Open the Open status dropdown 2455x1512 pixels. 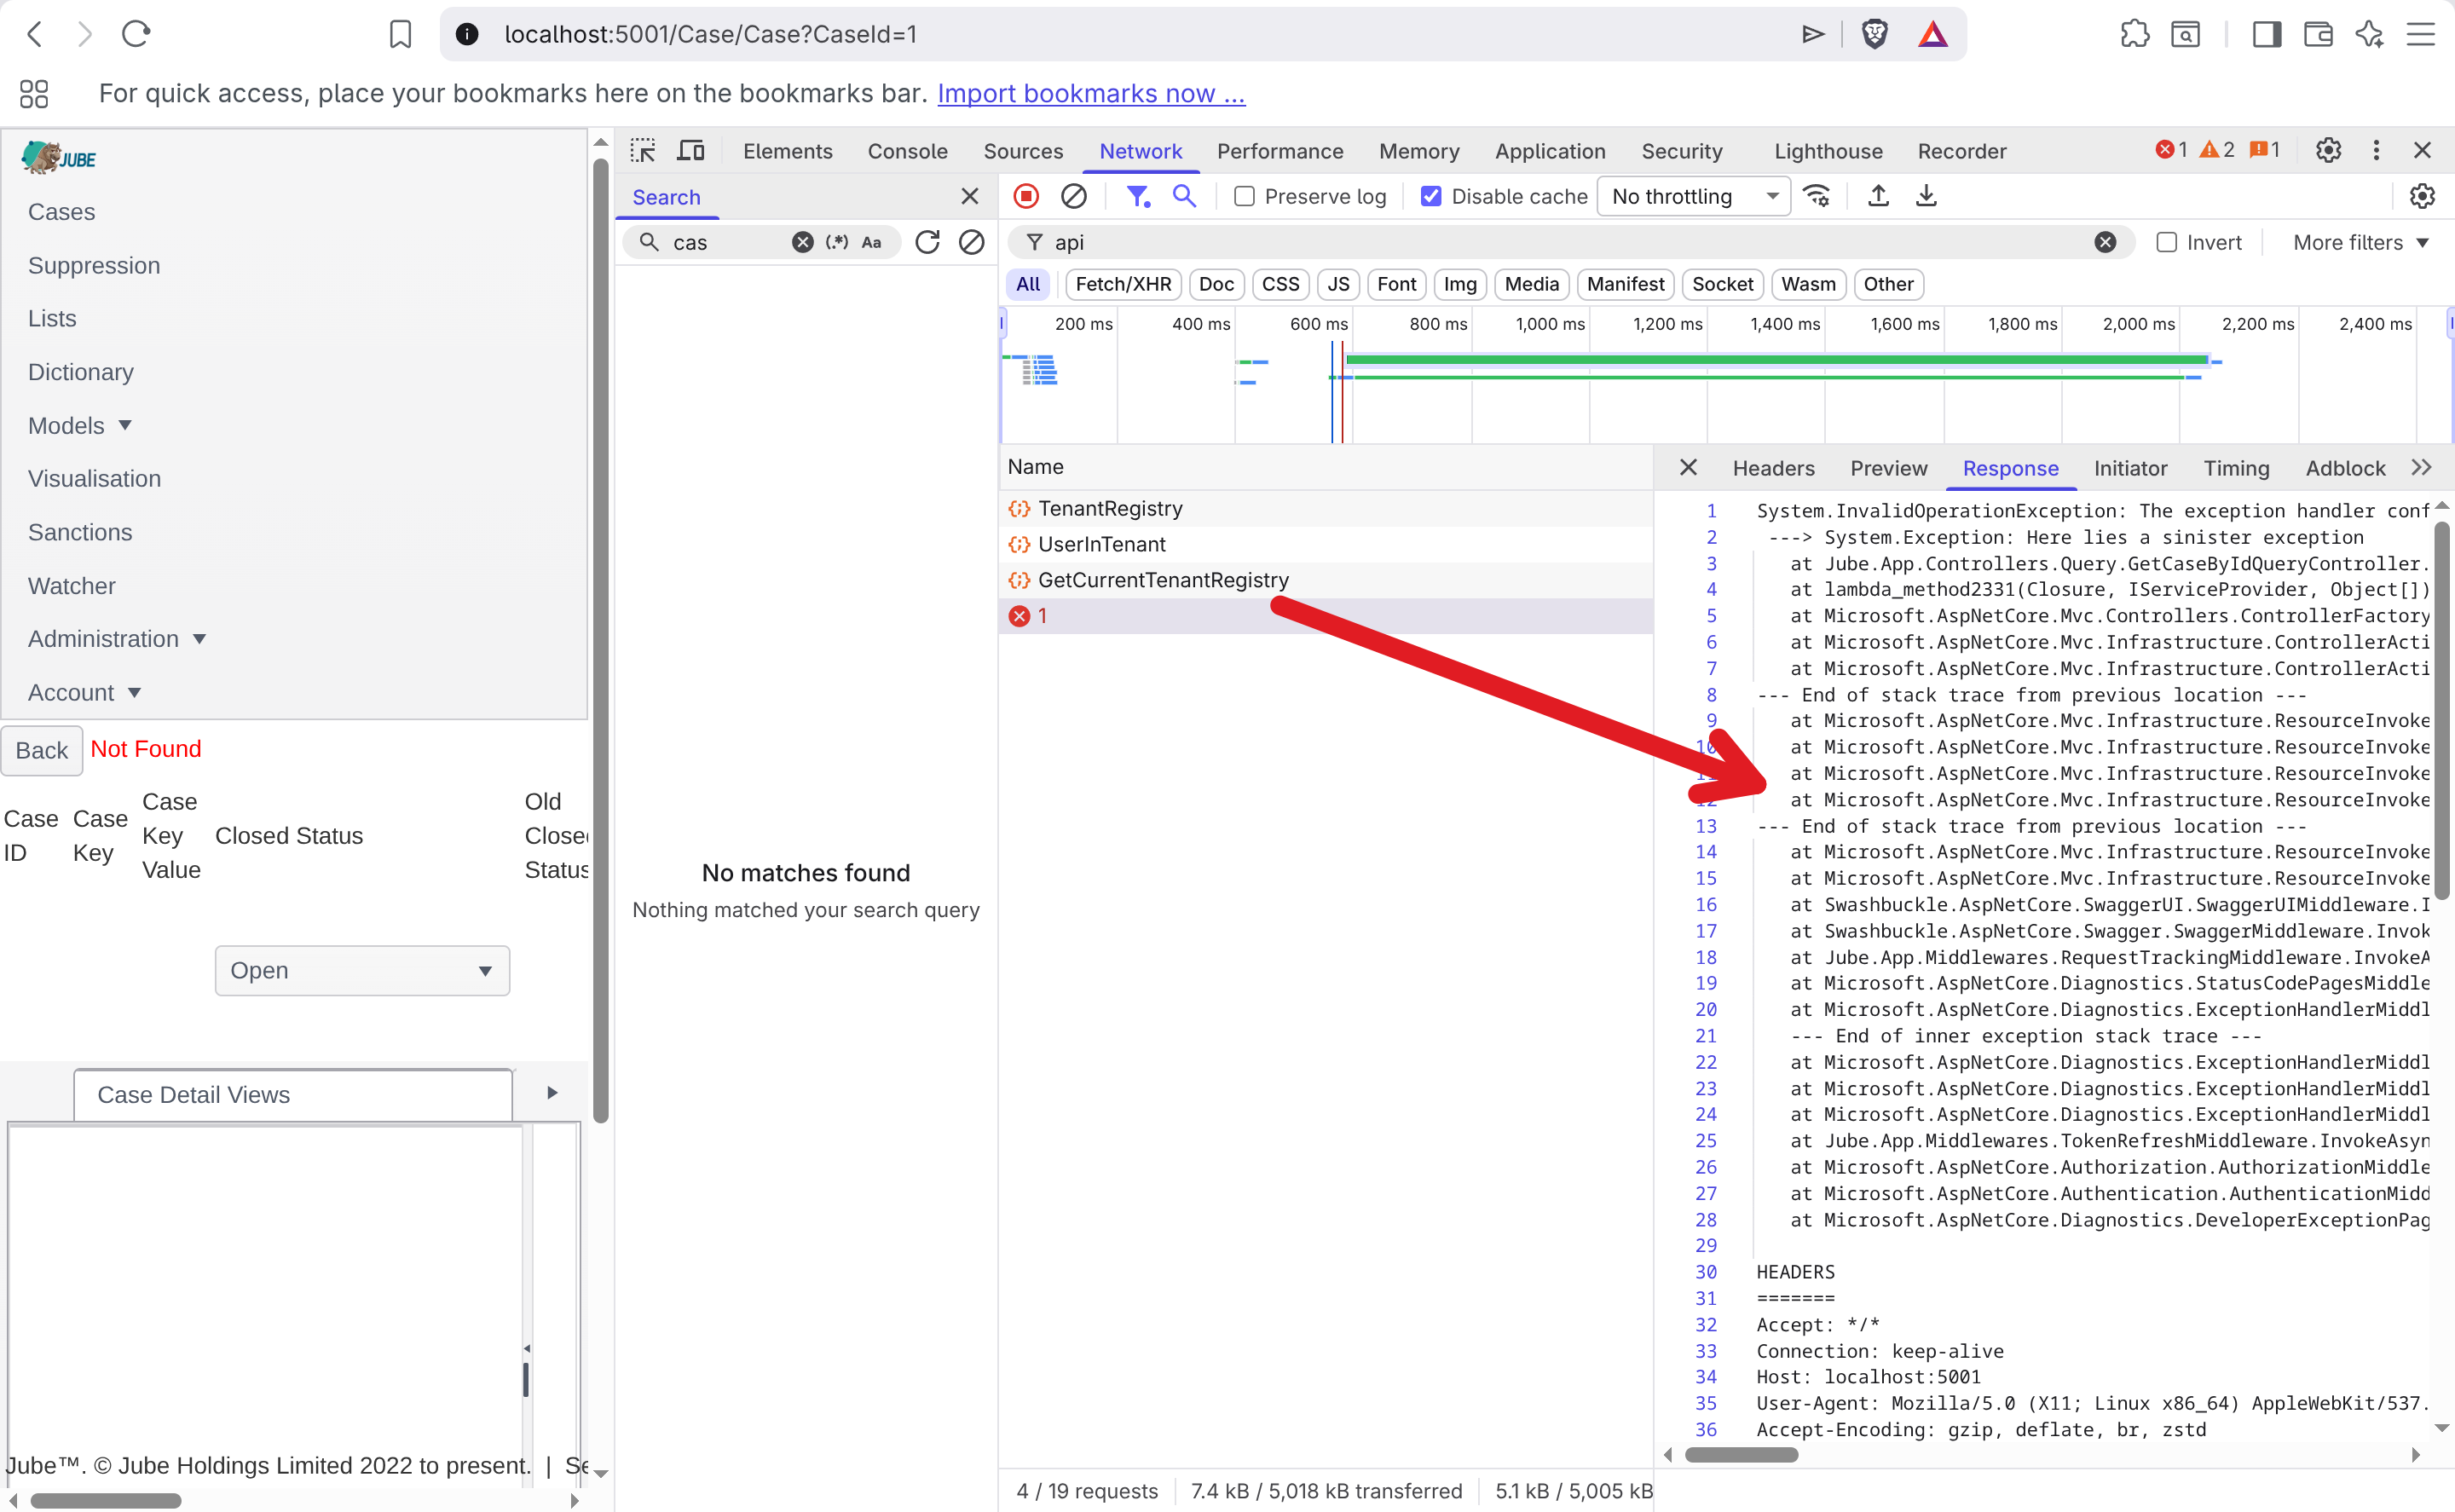pyautogui.click(x=362, y=970)
